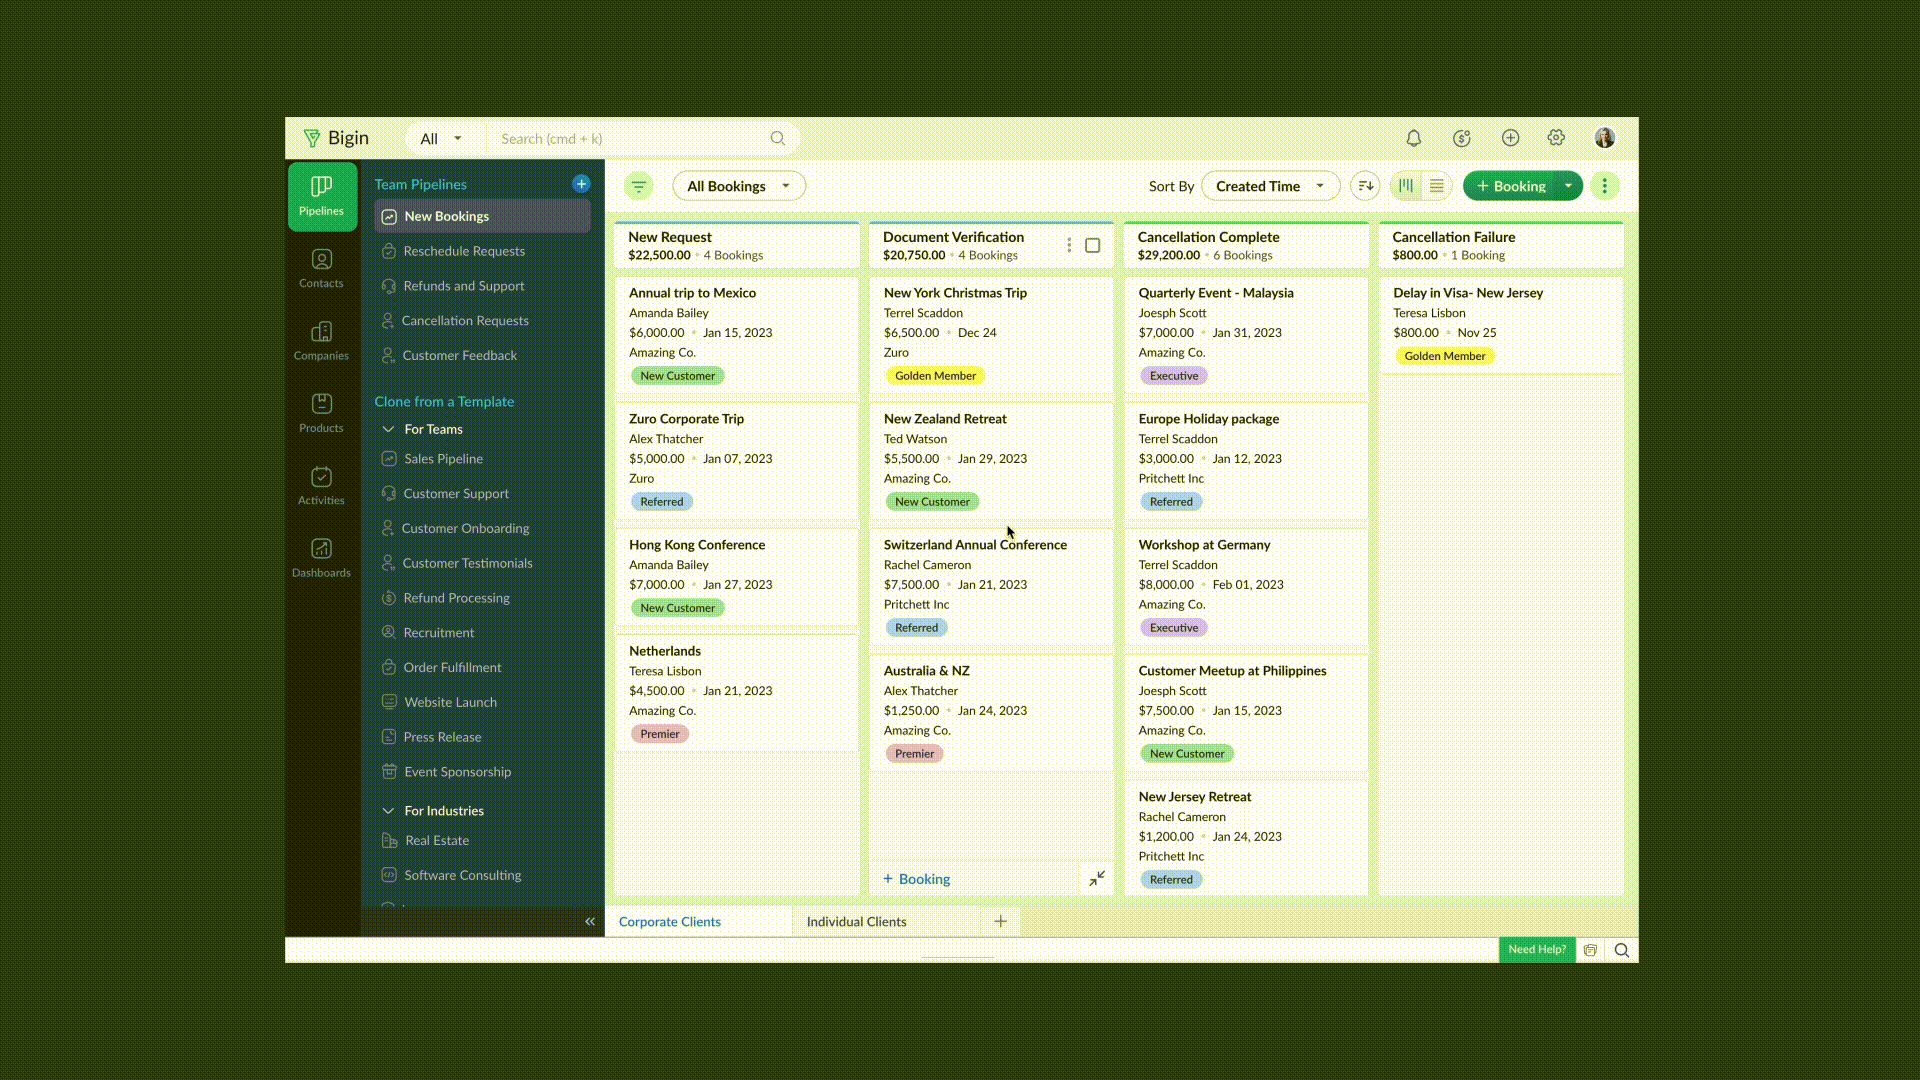Switch to kanban board view

click(1406, 186)
